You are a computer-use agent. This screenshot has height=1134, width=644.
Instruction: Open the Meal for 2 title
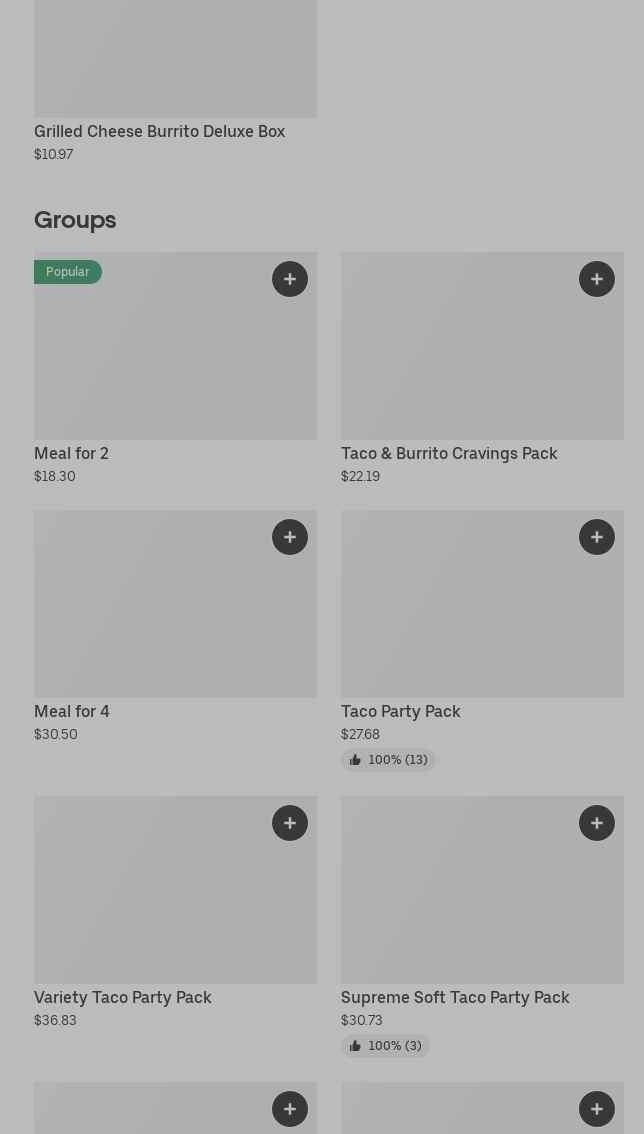(72, 453)
